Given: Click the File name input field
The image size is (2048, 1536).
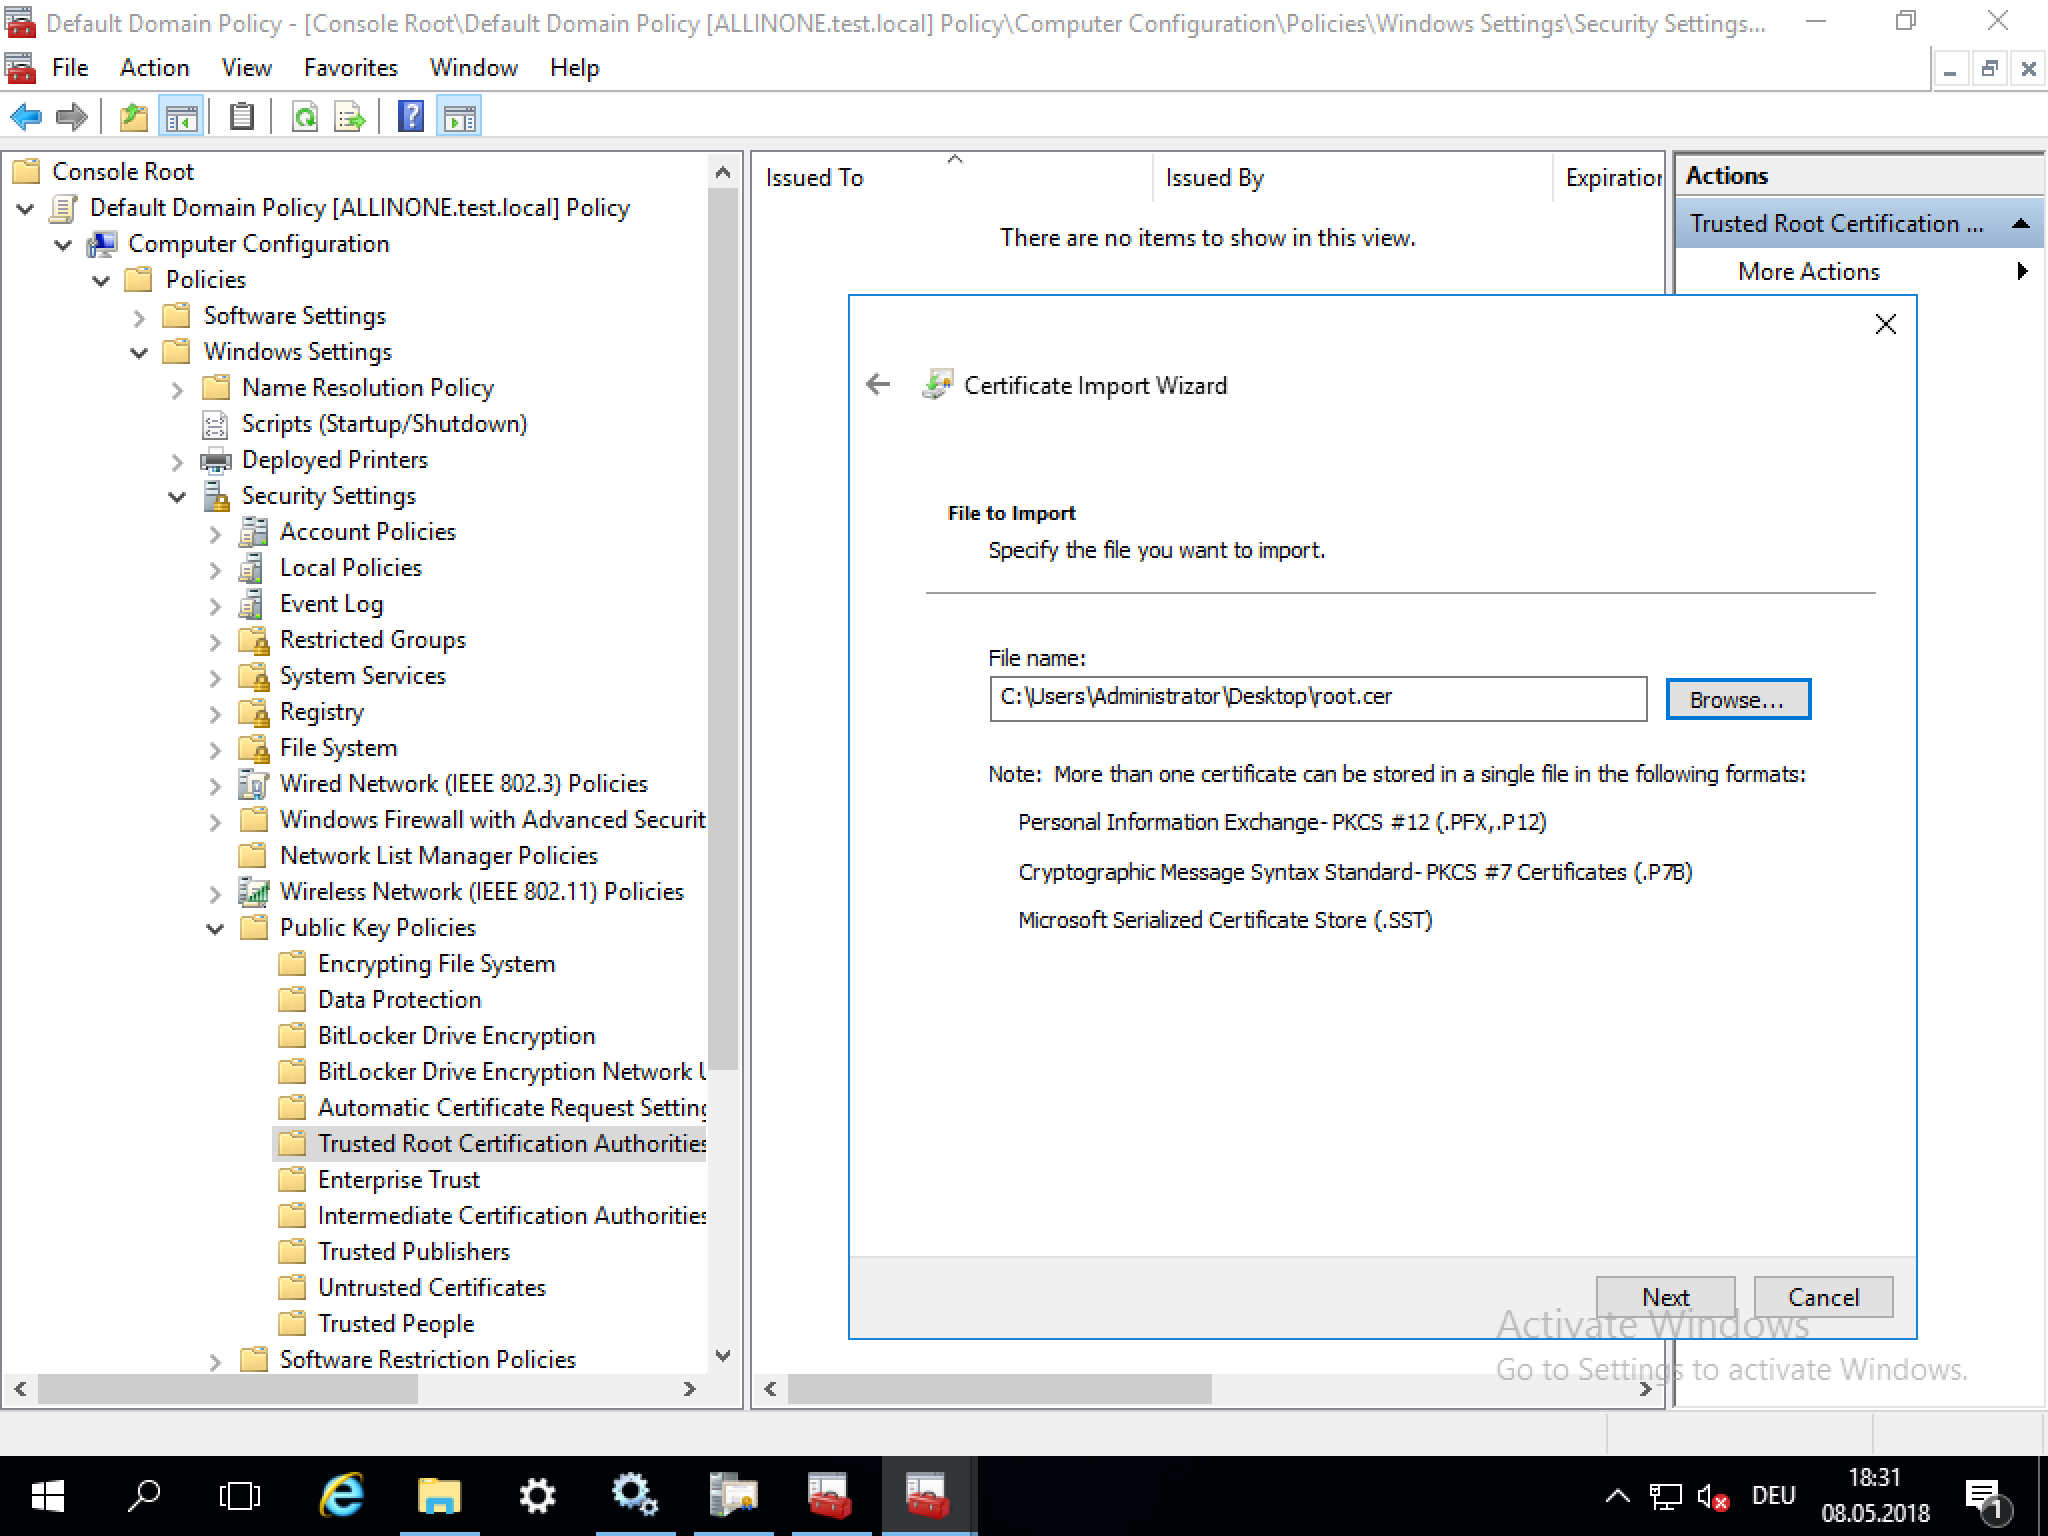Looking at the screenshot, I should tap(1317, 698).
